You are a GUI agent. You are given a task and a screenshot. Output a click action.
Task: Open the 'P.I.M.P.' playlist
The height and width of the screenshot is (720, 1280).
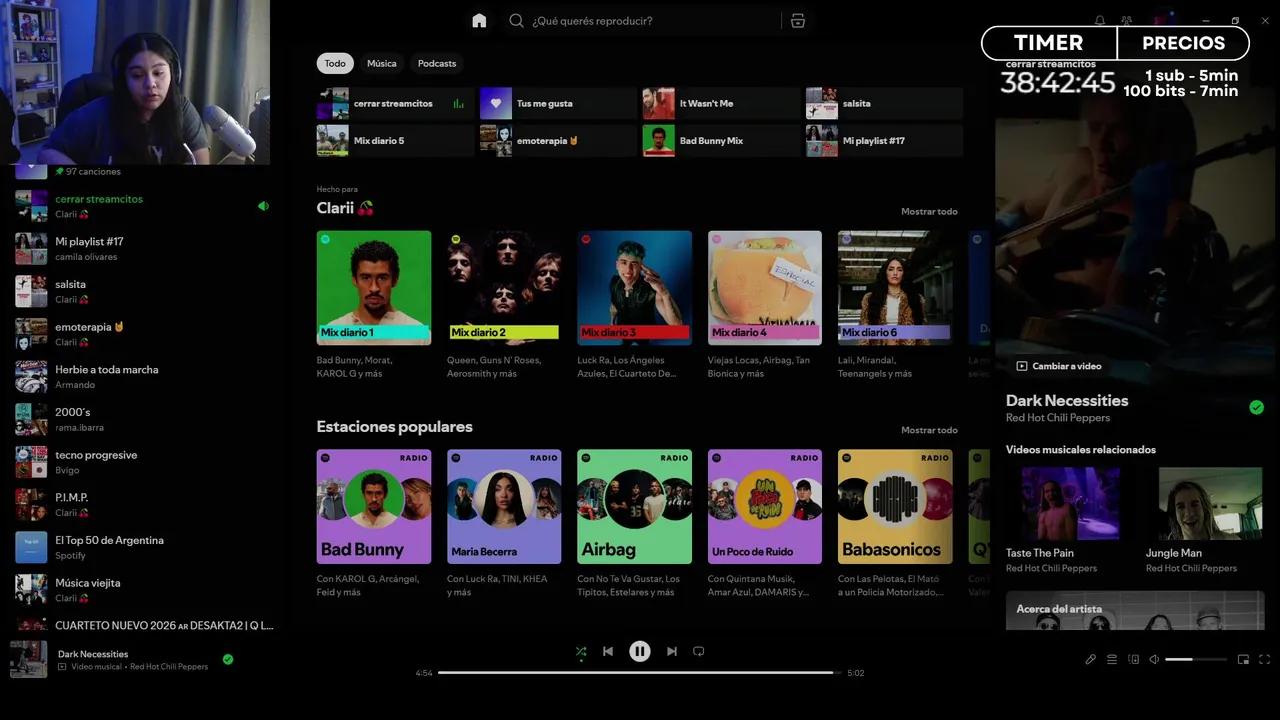click(x=145, y=505)
